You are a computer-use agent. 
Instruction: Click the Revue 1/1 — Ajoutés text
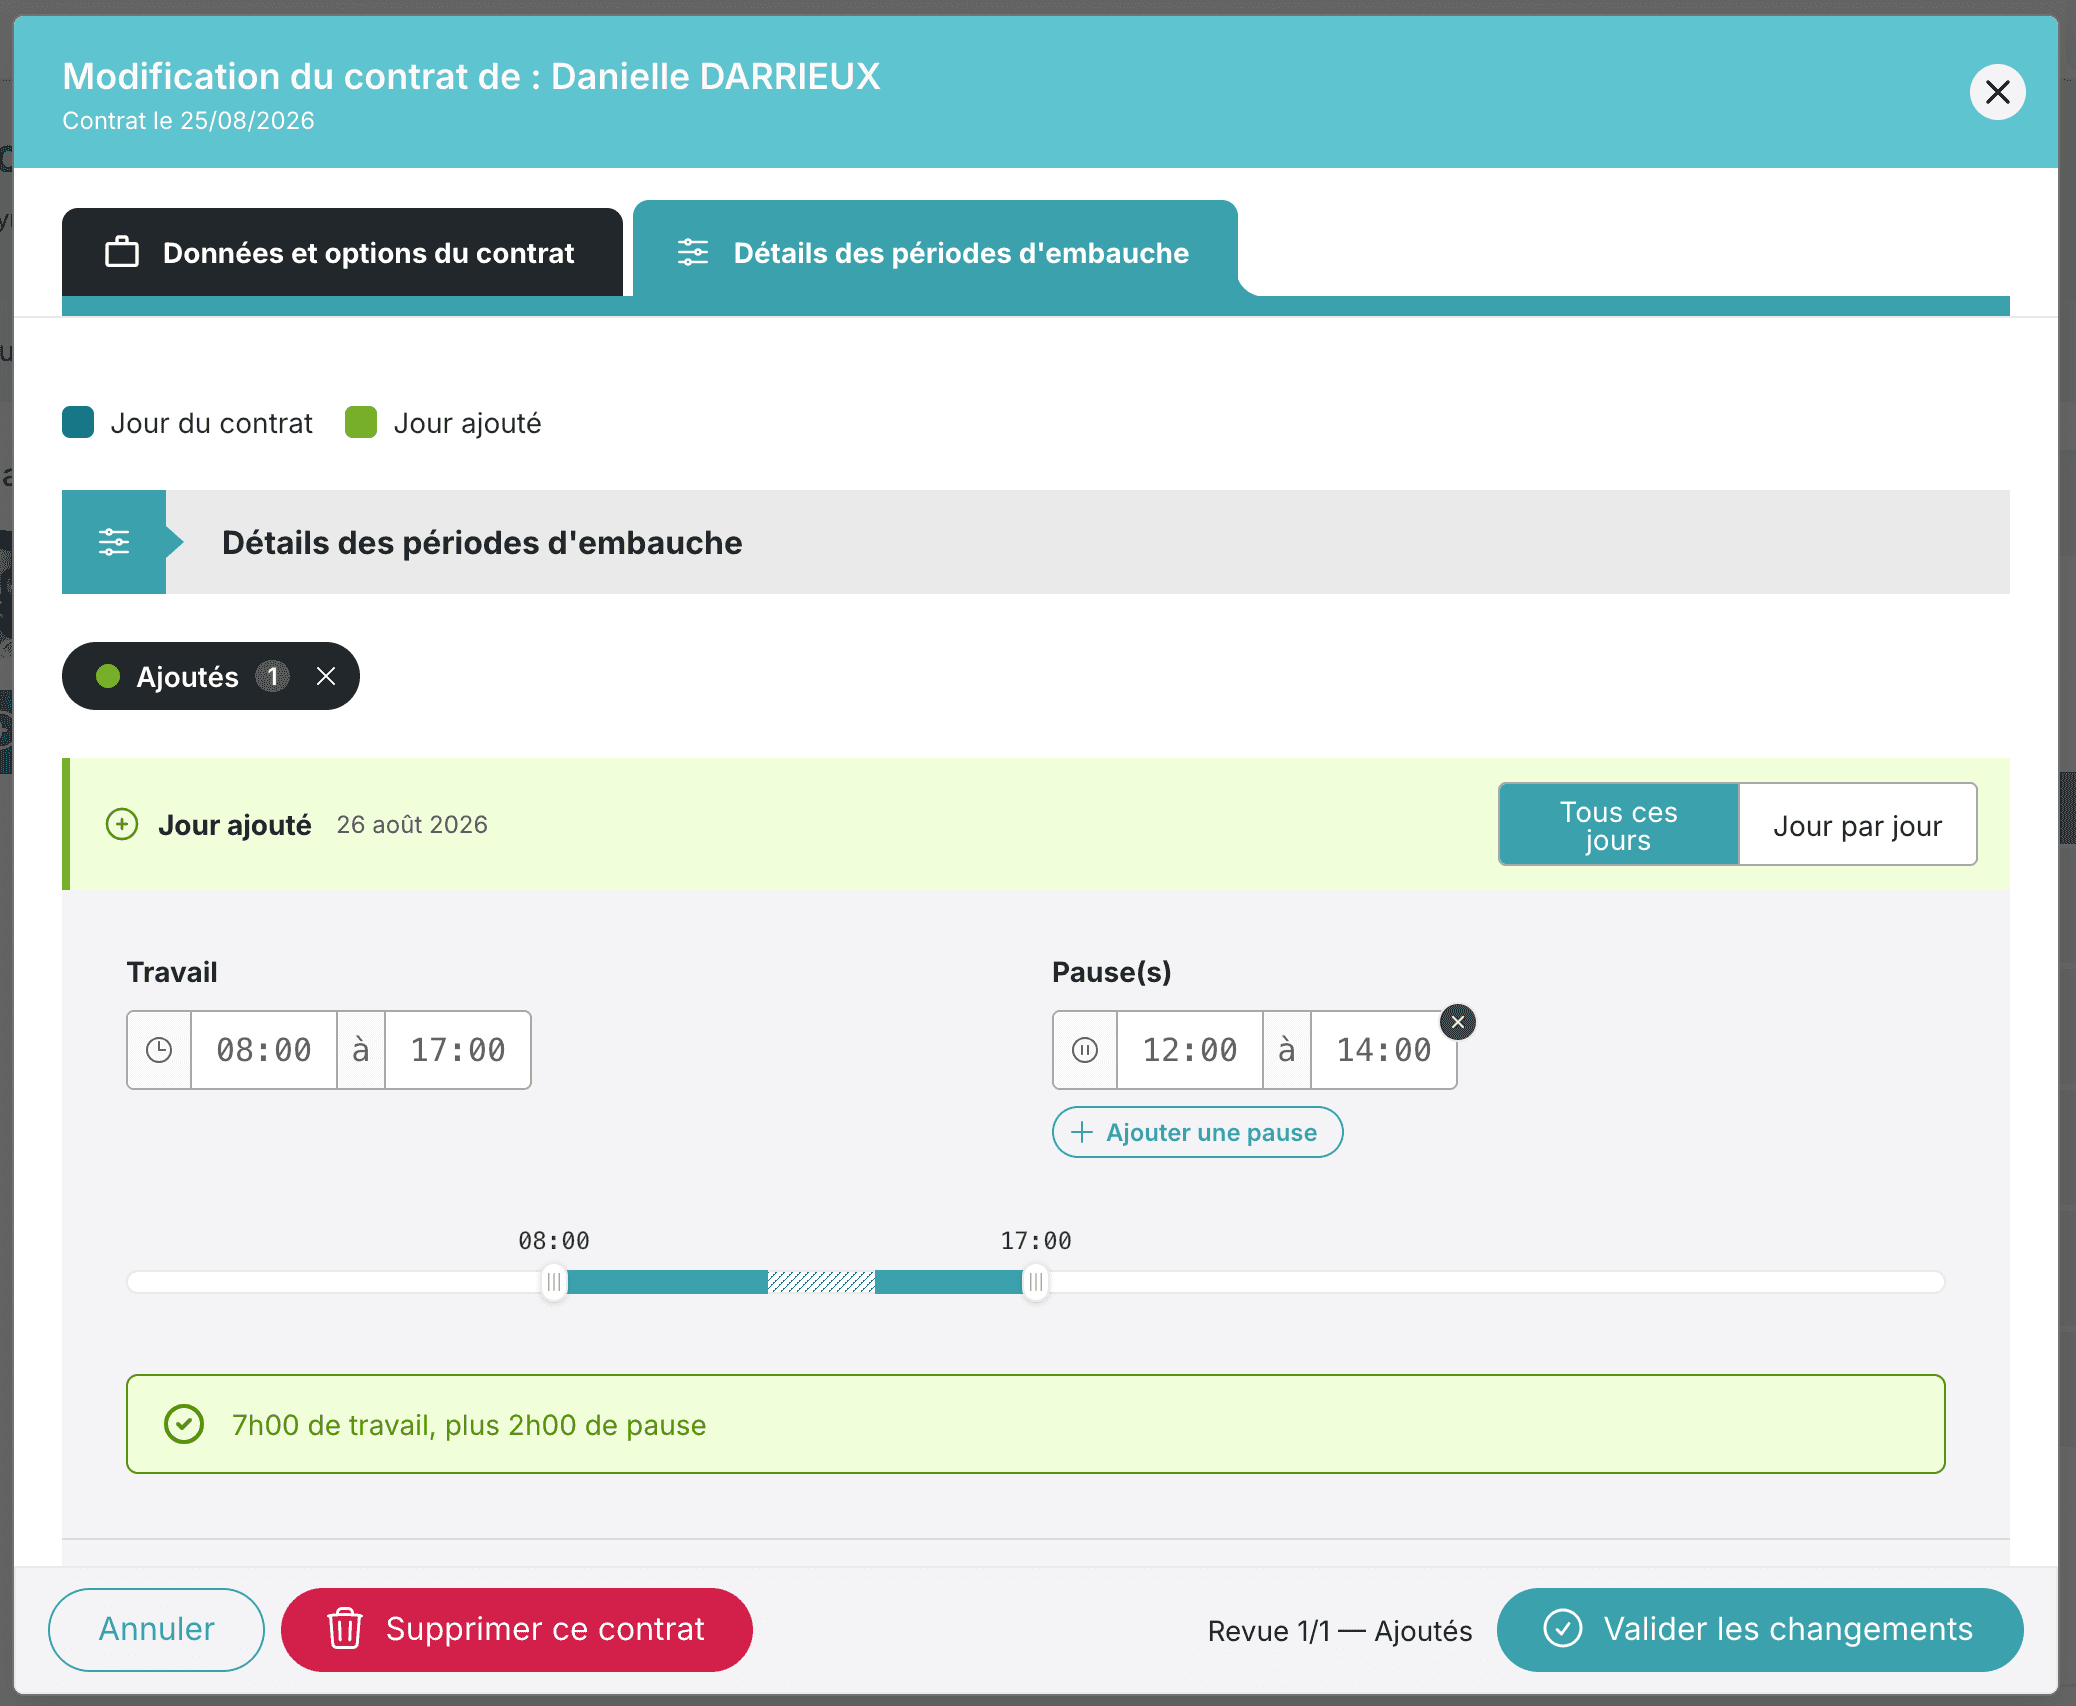1340,1631
